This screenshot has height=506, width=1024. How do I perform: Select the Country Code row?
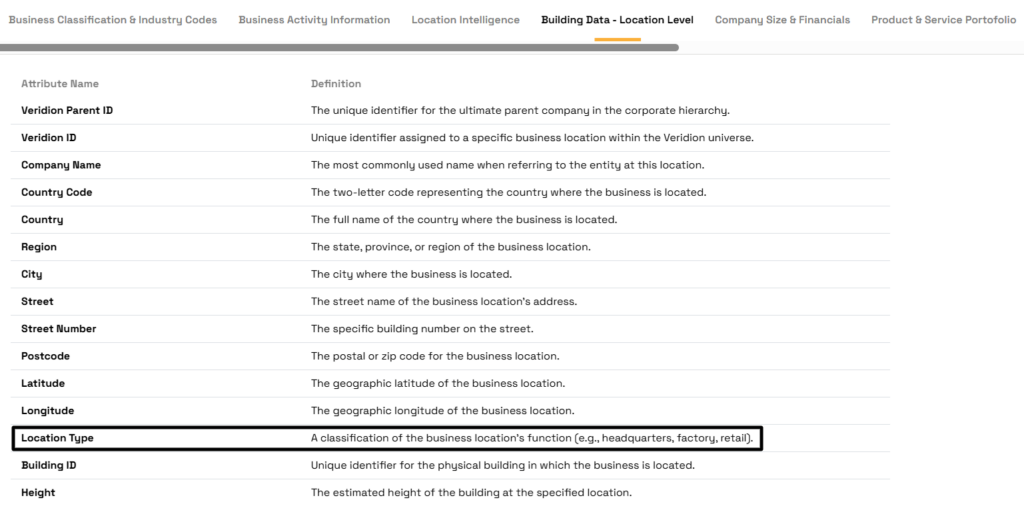coord(57,192)
